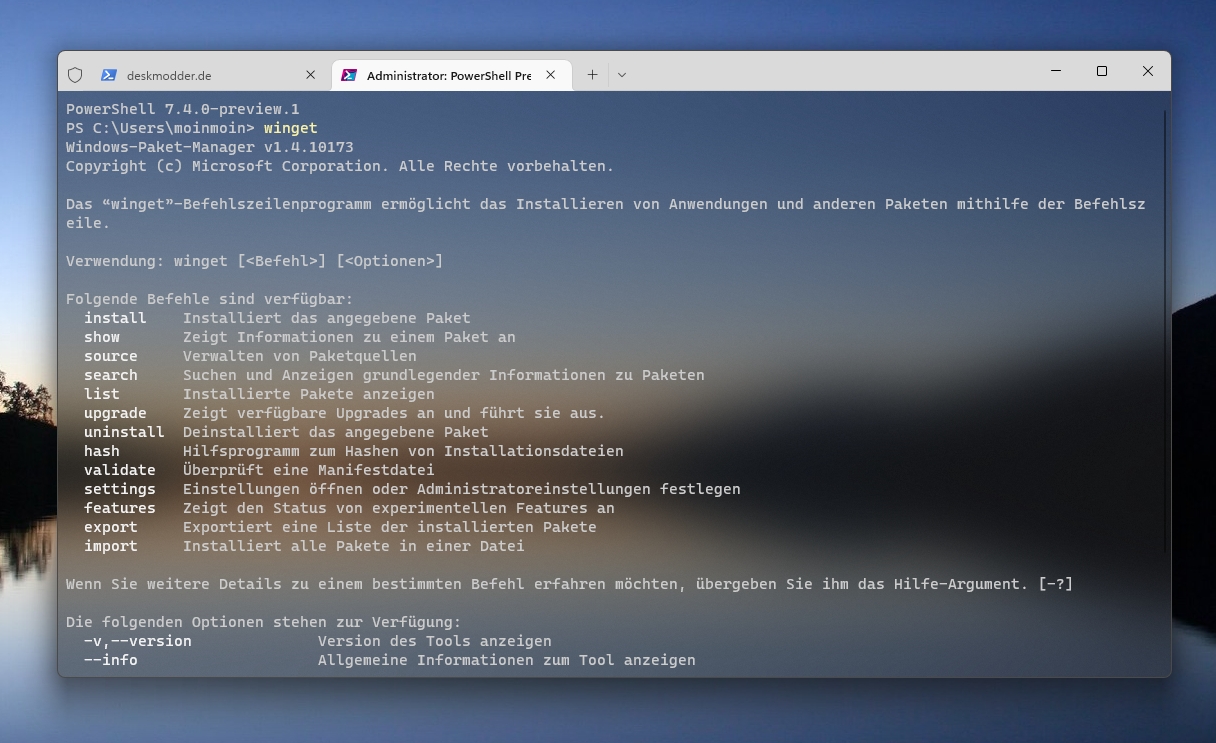This screenshot has height=743, width=1216.
Task: Click the 'Verwendung: winget' usage line
Action: 254,261
